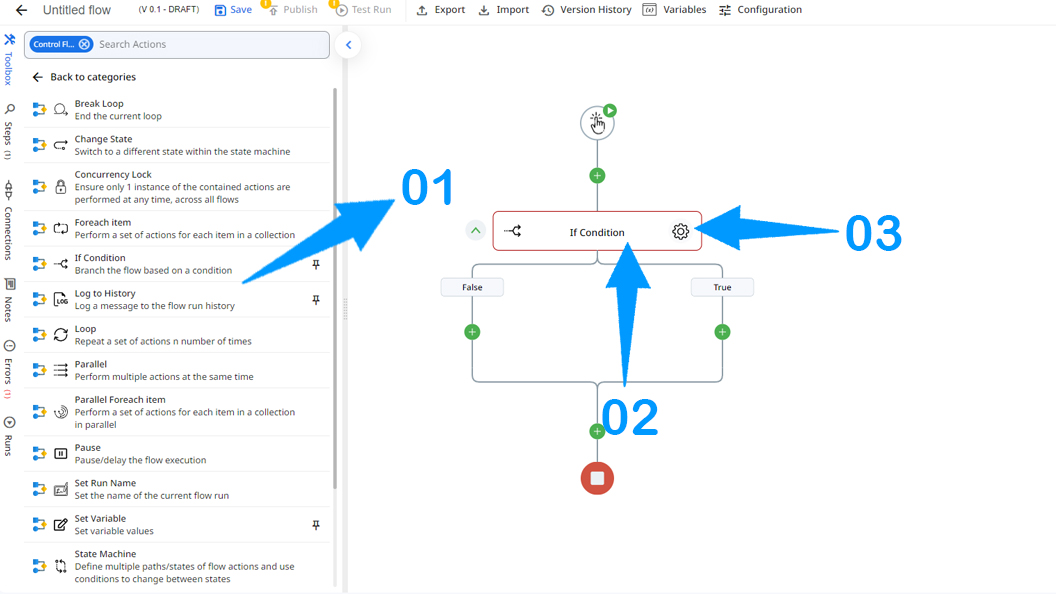Select the Concurrency Lock action
Image resolution: width=1056 pixels, height=594 pixels.
(x=178, y=187)
